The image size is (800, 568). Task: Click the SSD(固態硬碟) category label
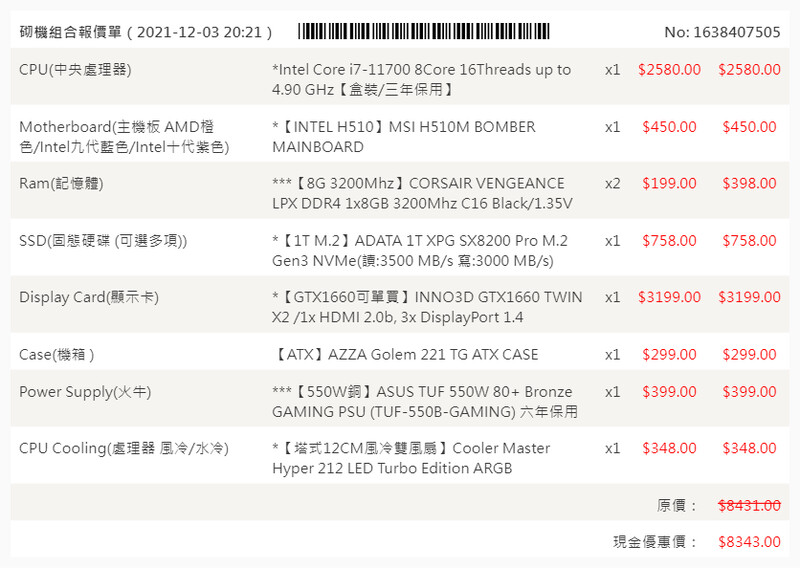coord(103,241)
